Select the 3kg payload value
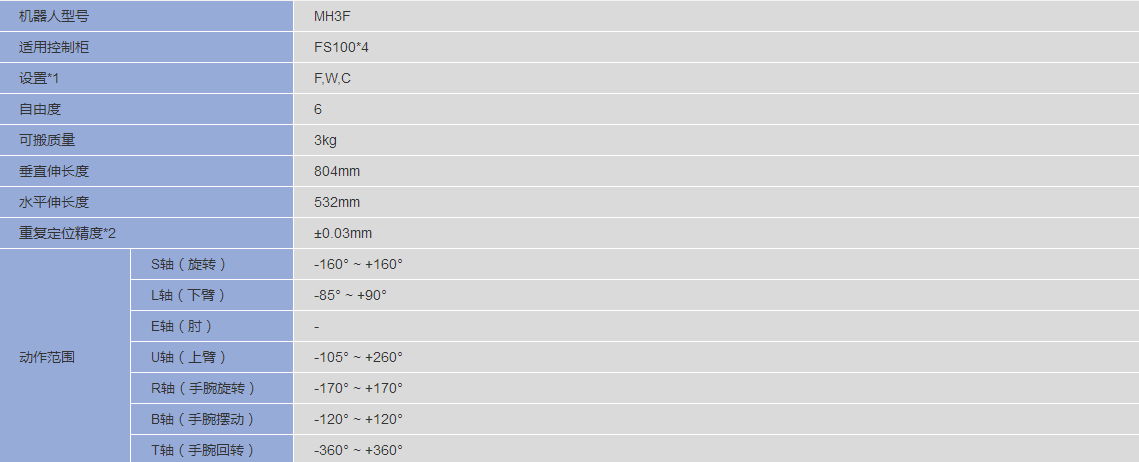Viewport: 1139px width, 462px height. tap(325, 140)
